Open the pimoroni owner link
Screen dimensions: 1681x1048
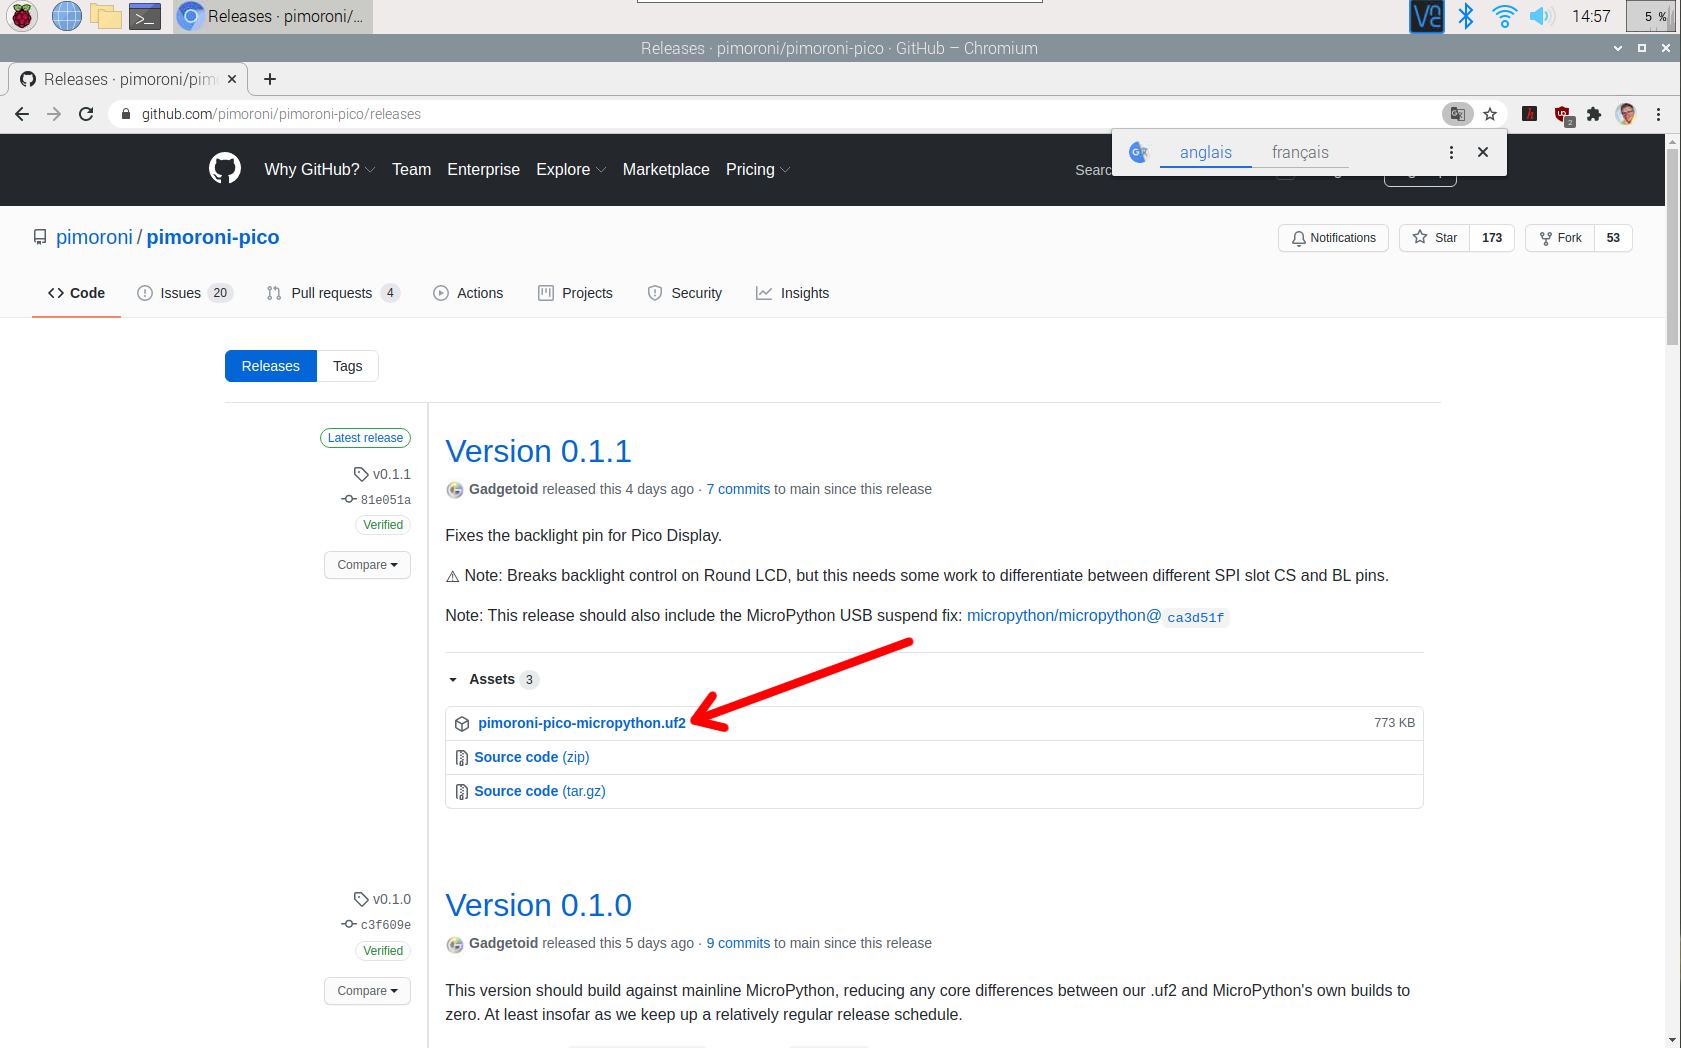click(94, 237)
